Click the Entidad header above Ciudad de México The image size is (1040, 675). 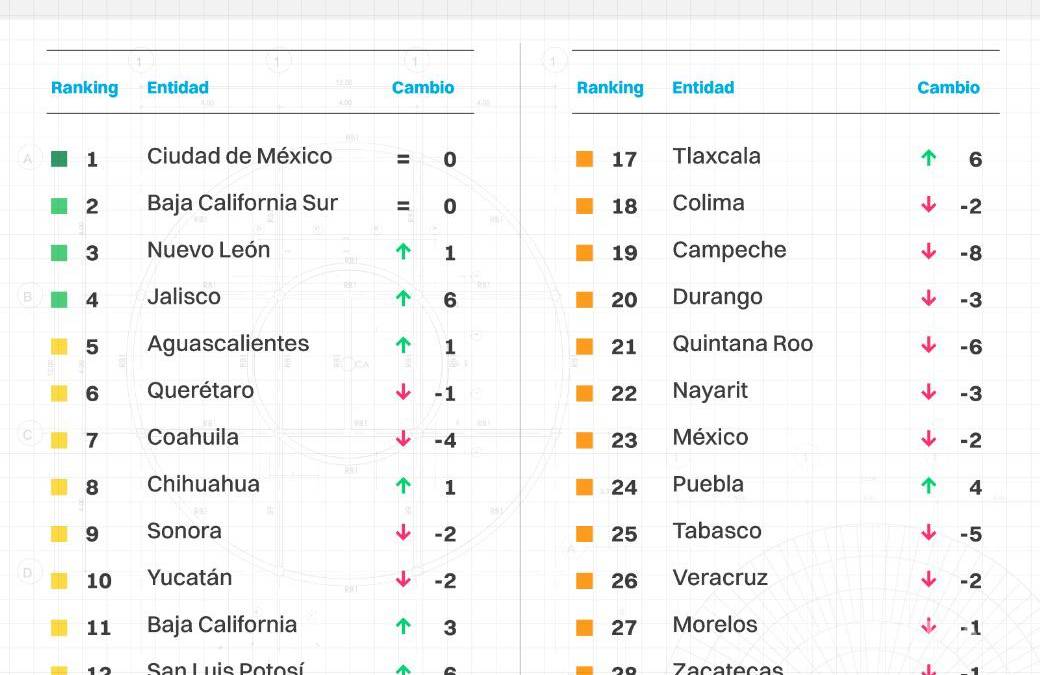coord(177,88)
